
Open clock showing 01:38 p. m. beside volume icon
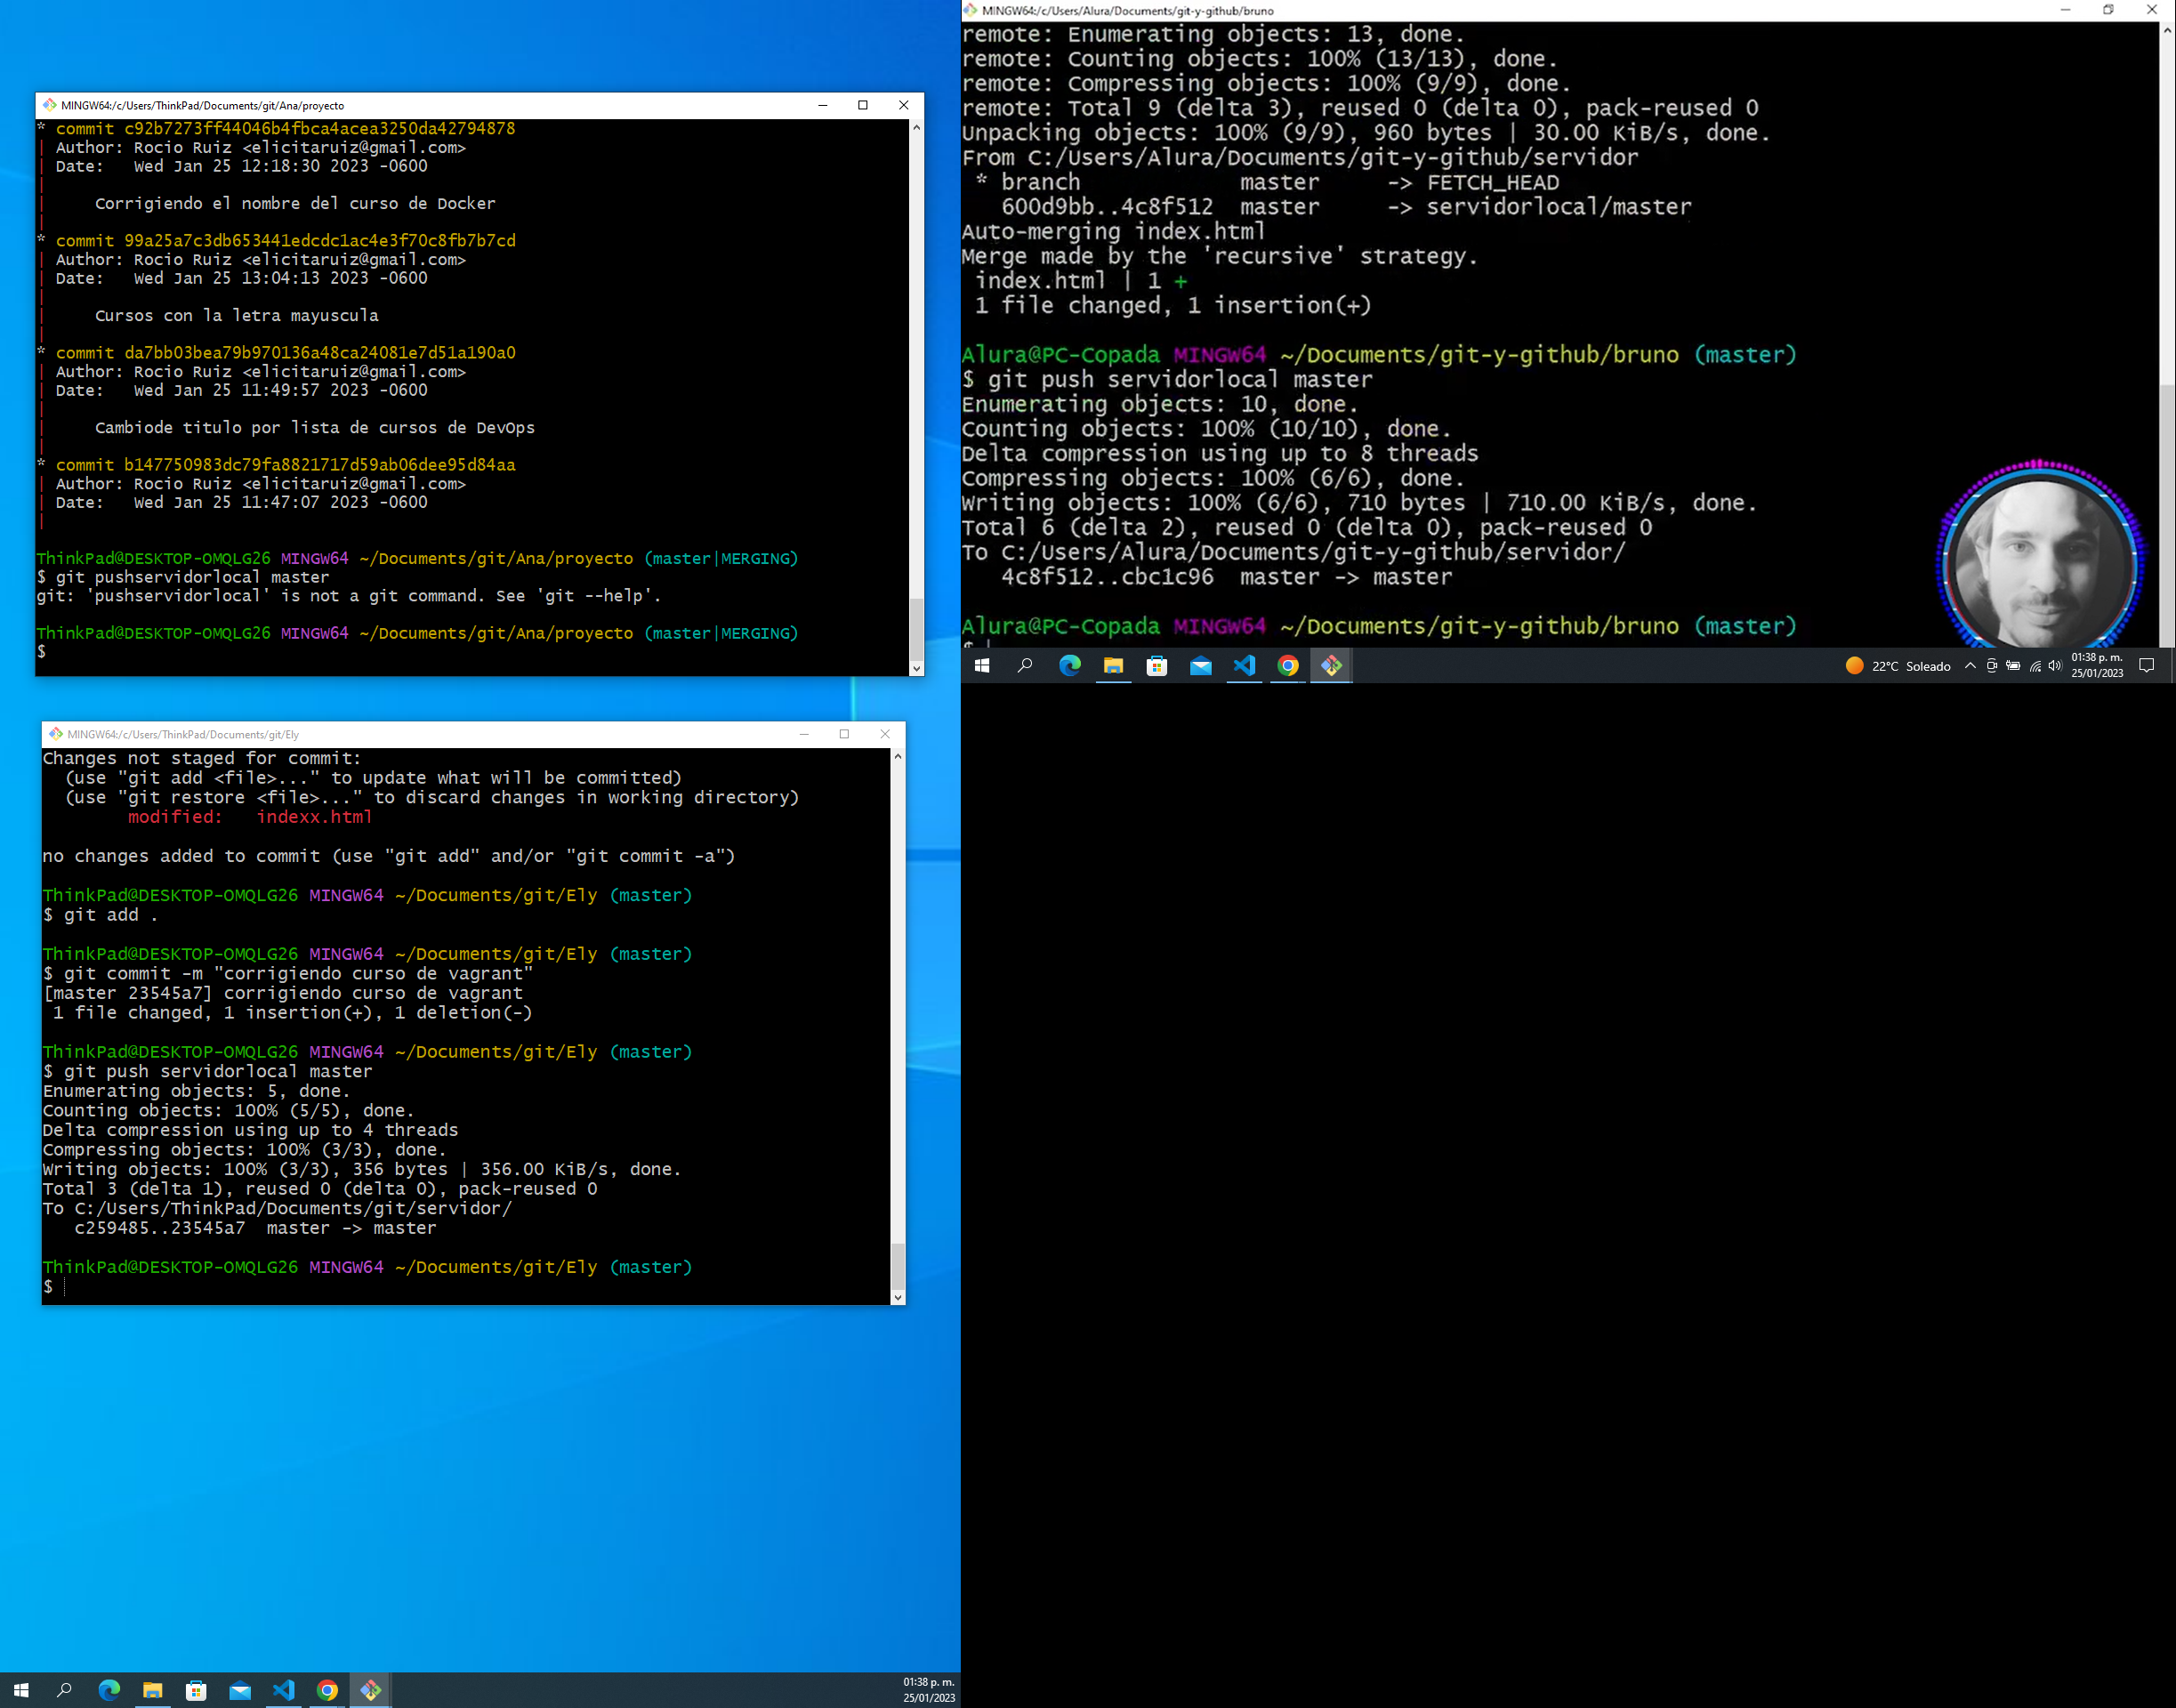(x=2097, y=666)
